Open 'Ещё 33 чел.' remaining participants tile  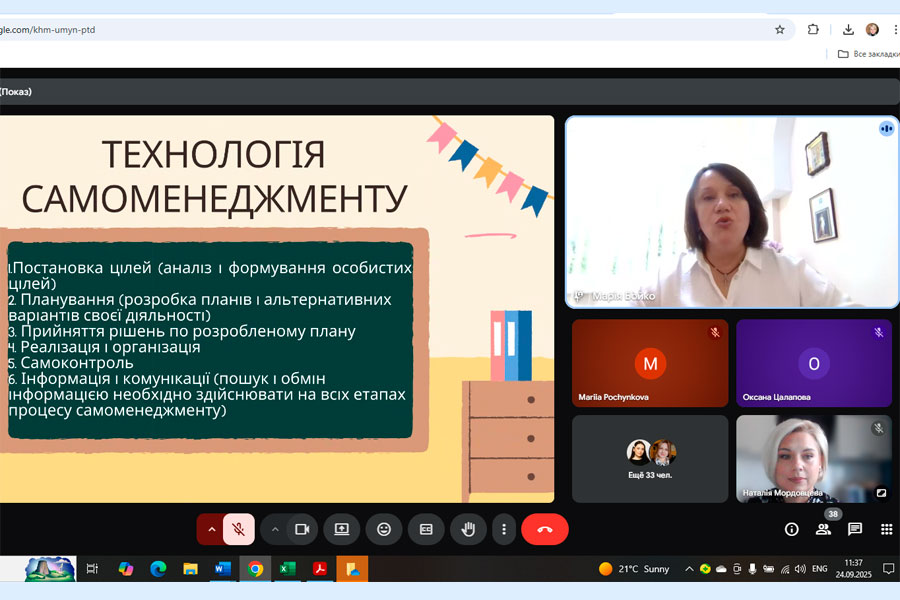coord(650,459)
